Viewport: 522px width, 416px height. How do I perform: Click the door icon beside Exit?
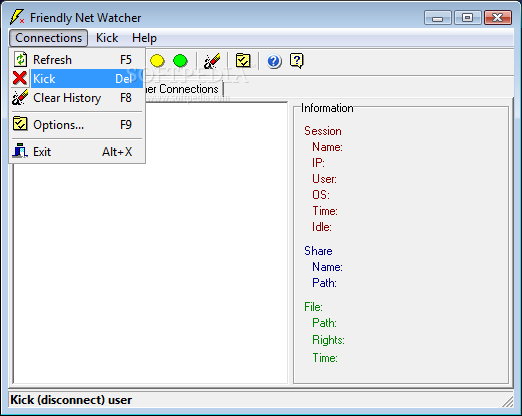[20, 151]
